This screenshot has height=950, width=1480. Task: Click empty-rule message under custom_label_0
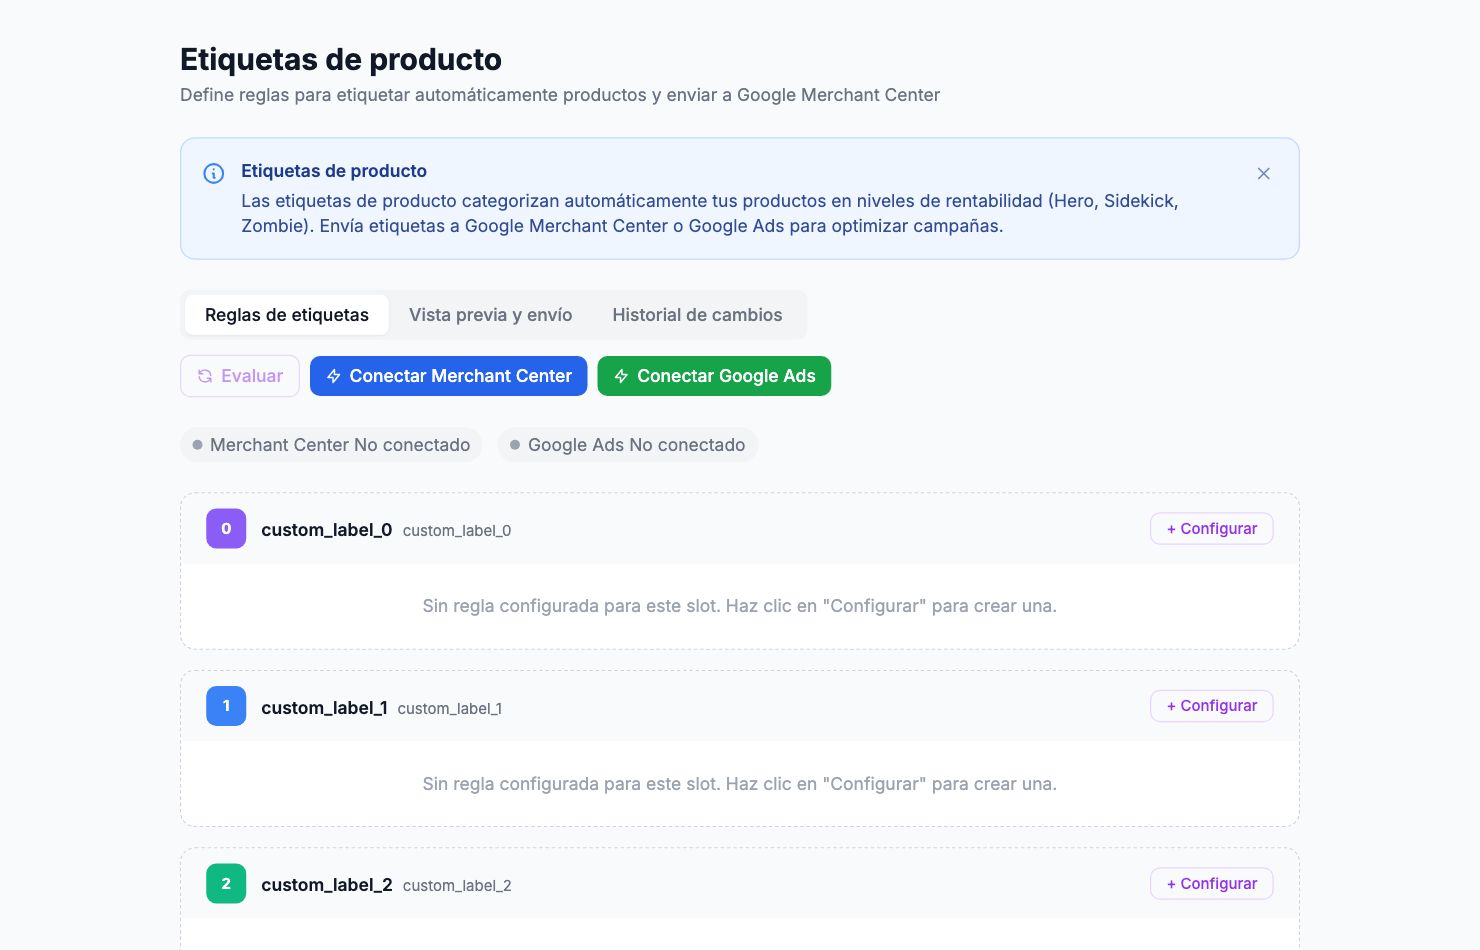tap(740, 606)
